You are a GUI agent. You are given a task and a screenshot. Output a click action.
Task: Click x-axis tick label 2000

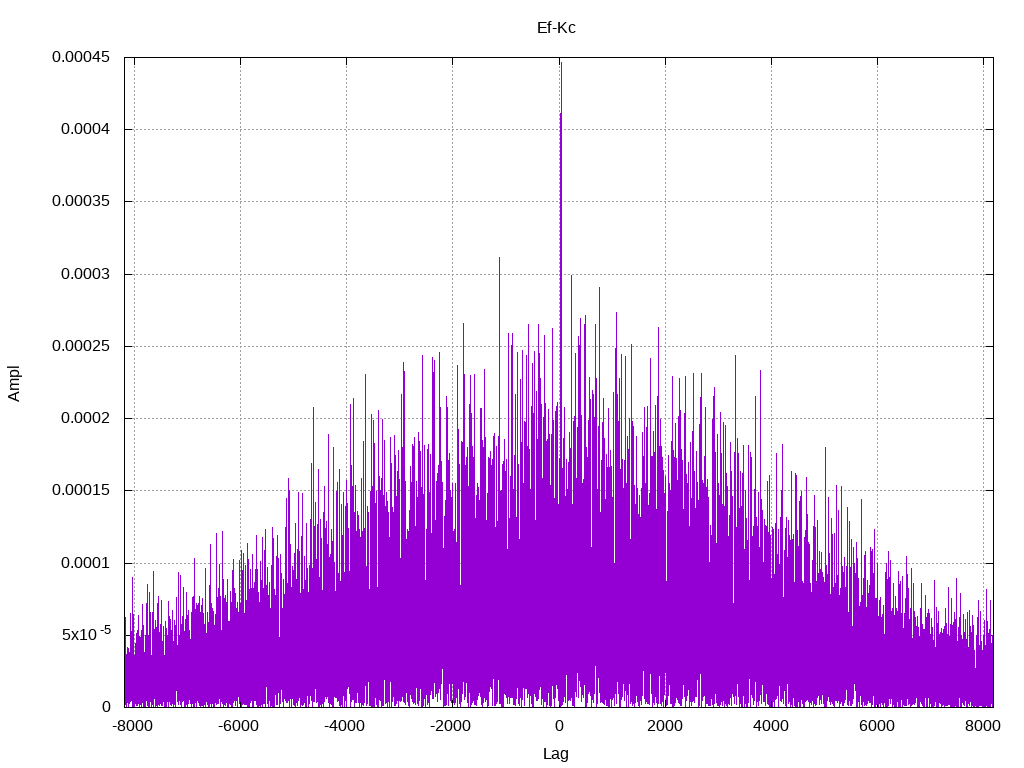(x=665, y=726)
